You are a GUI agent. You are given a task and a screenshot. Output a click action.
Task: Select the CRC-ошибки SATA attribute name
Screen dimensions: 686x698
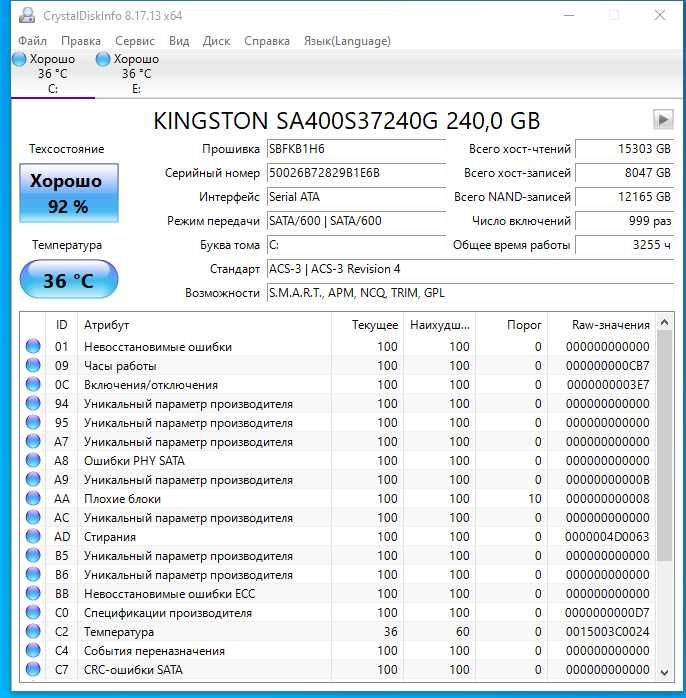pos(133,670)
